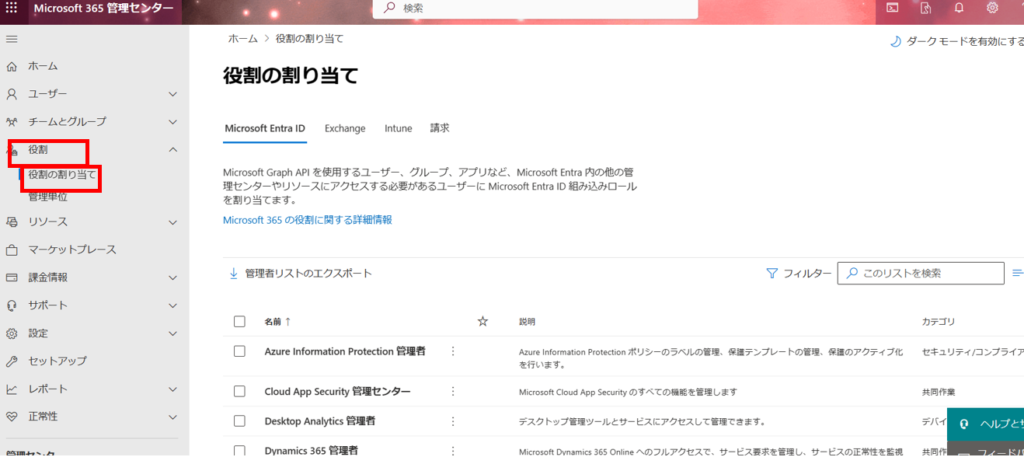The width and height of the screenshot is (1024, 464).
Task: Check the Dynamics 365 管理者 checkbox
Action: 240,451
